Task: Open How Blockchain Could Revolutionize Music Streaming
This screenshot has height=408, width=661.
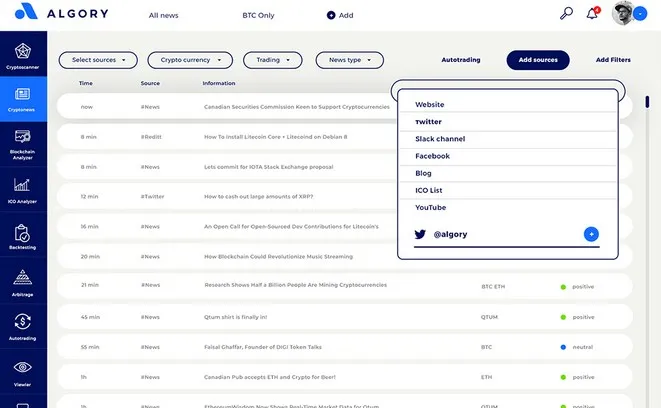Action: 278,256
